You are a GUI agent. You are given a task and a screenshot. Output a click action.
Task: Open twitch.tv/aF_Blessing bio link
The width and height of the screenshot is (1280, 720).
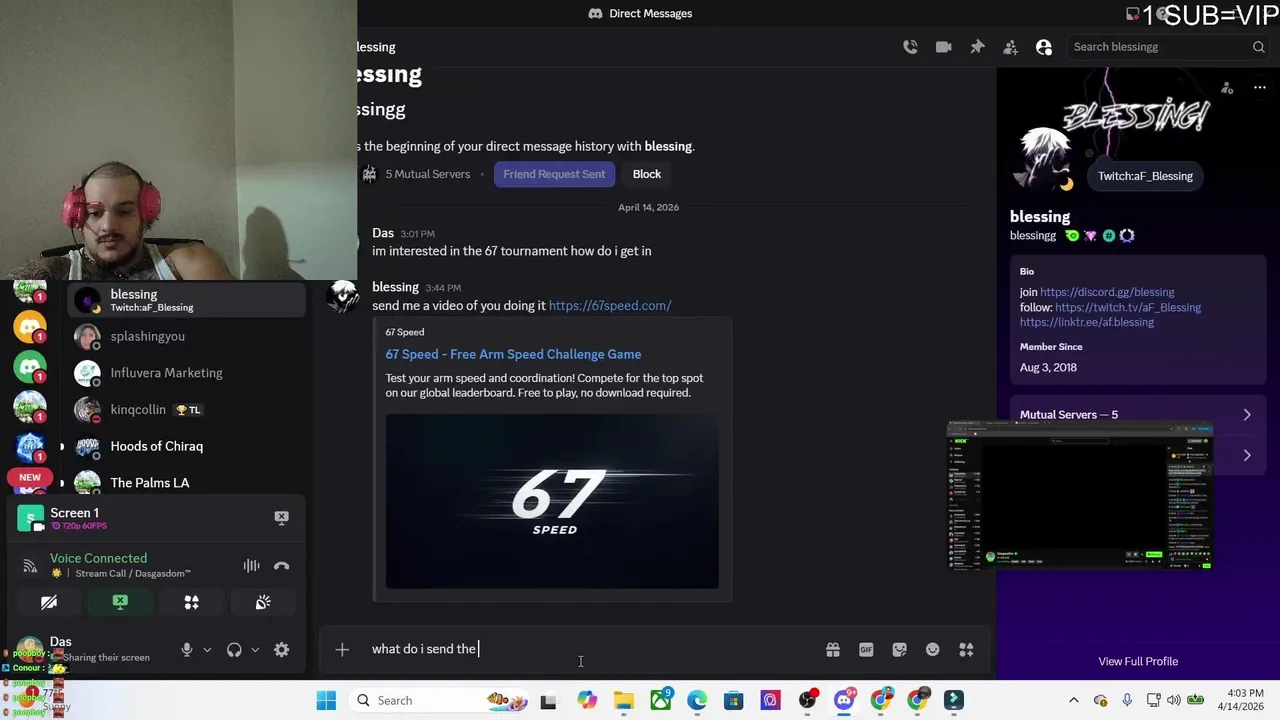click(x=1128, y=307)
